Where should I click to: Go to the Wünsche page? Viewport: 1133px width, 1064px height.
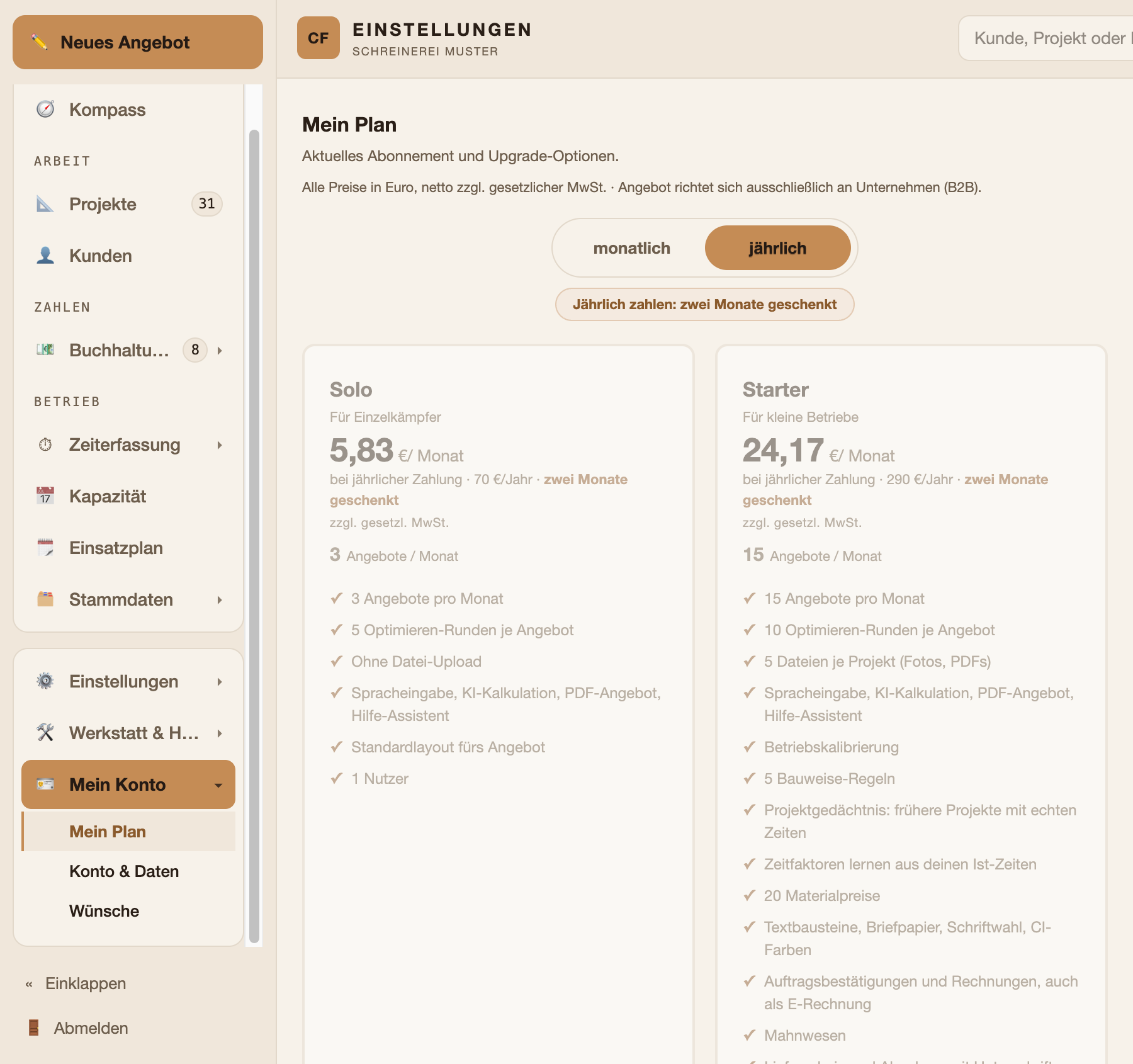(129, 911)
